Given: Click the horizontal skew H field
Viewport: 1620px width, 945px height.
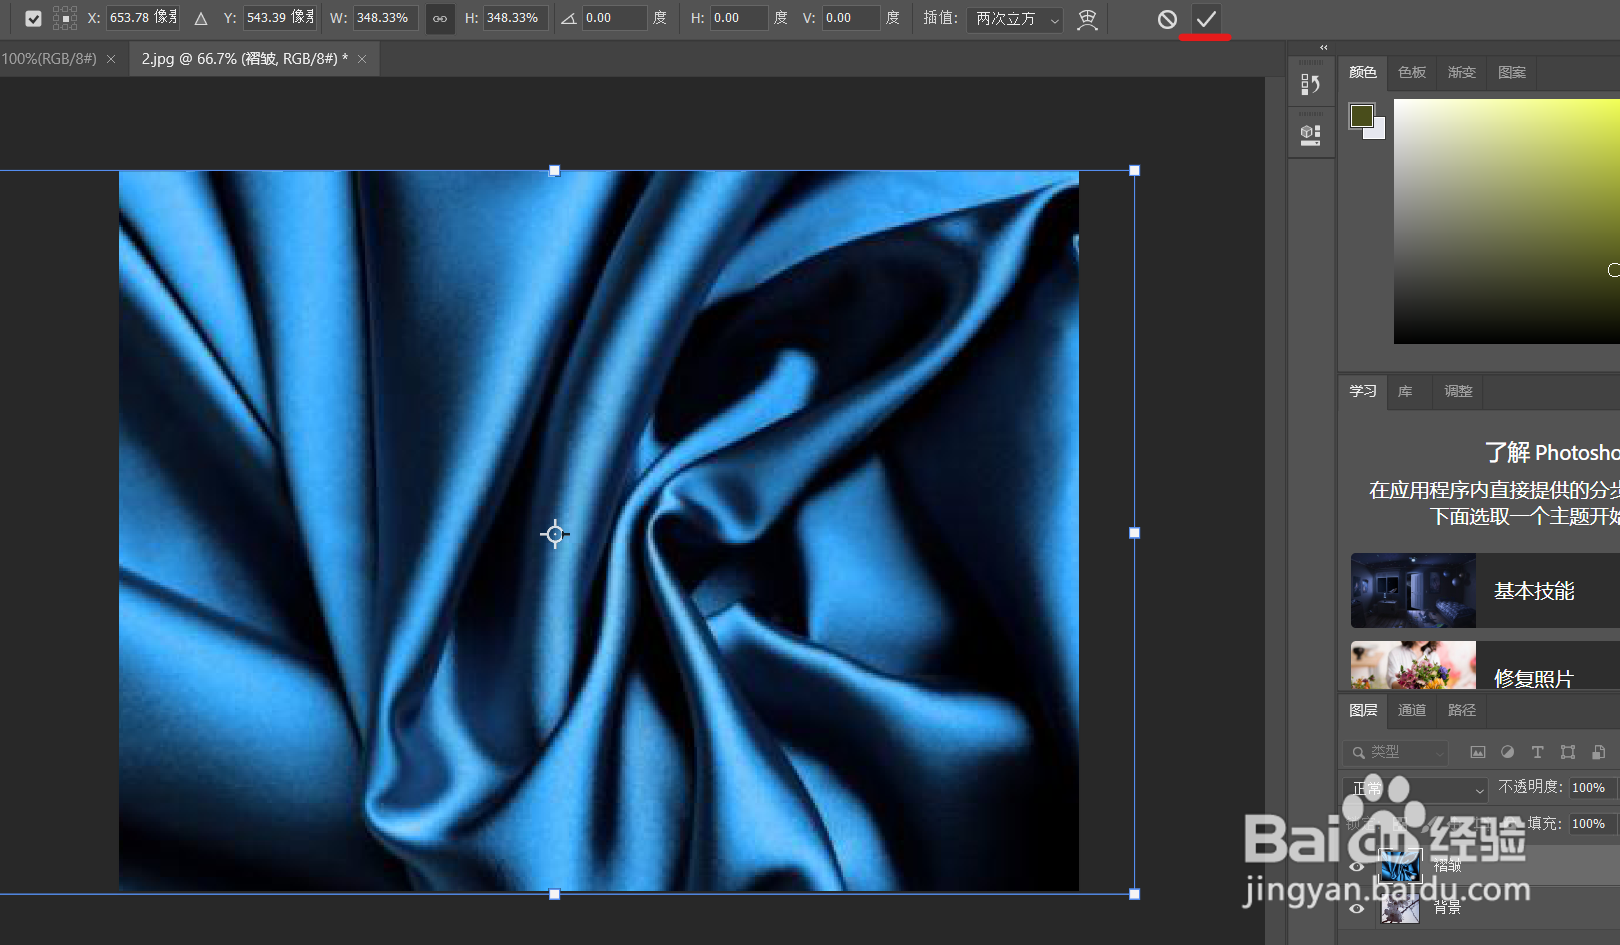Looking at the screenshot, I should coord(739,18).
